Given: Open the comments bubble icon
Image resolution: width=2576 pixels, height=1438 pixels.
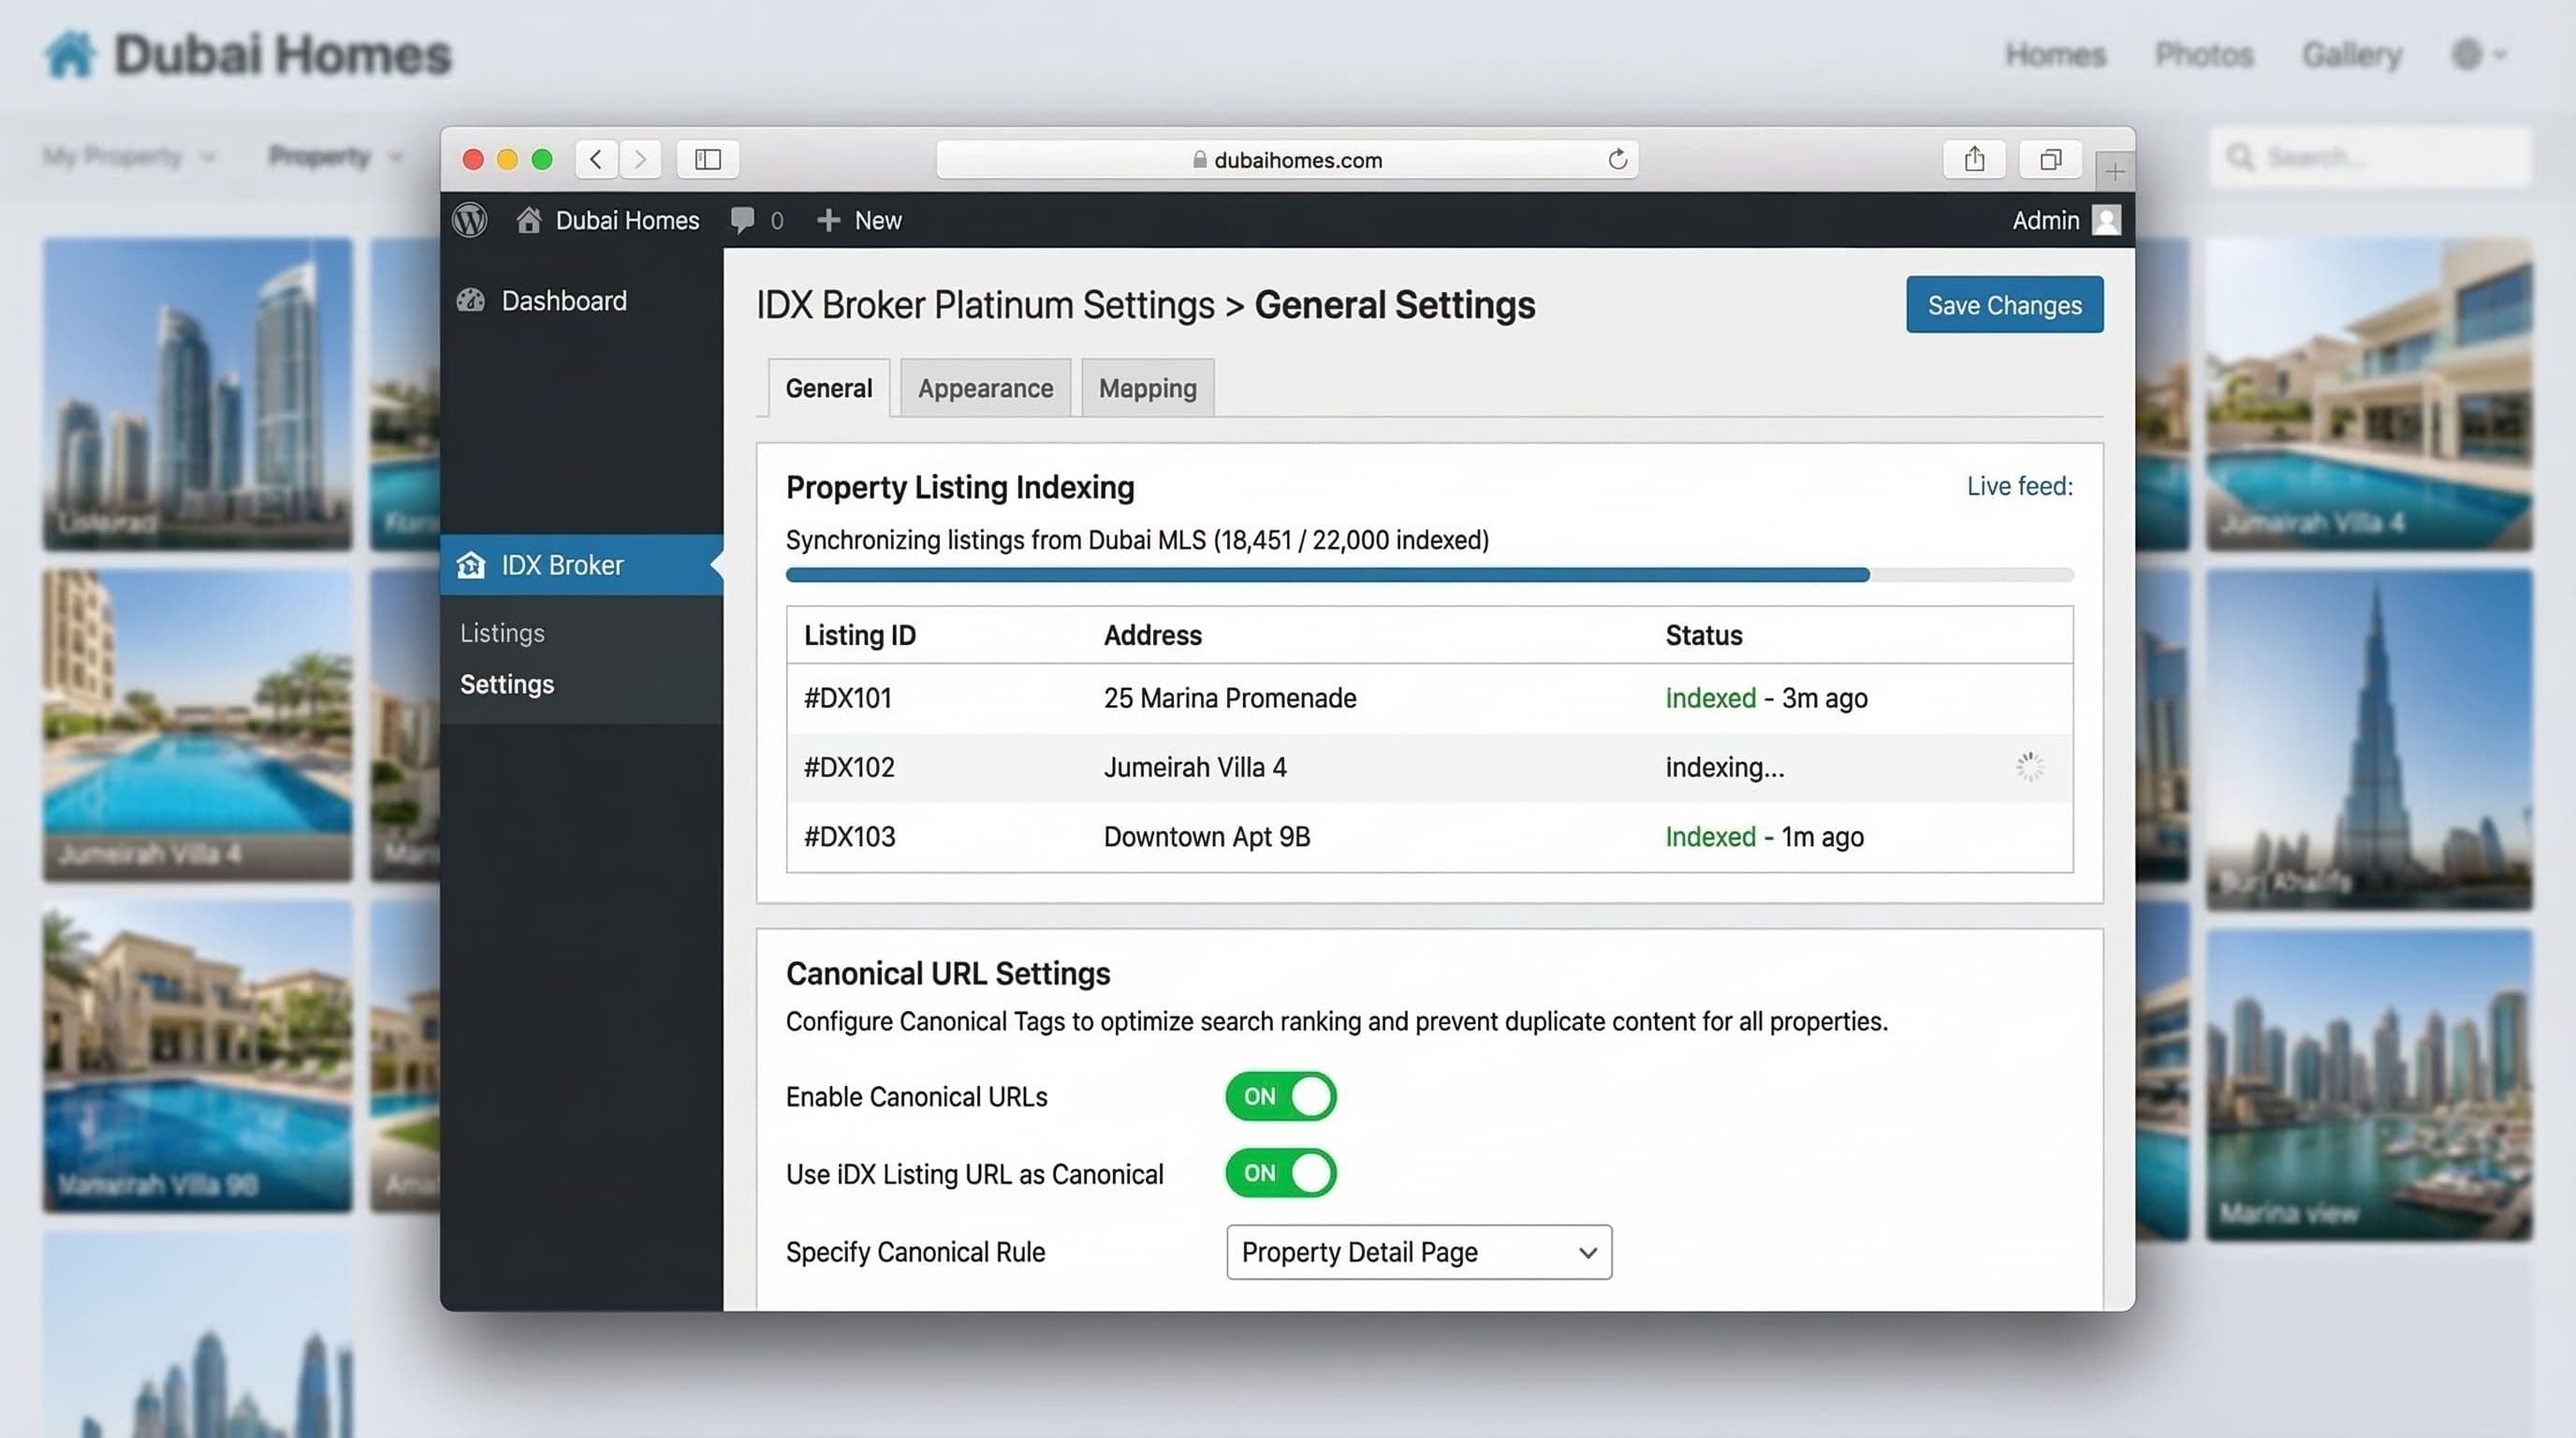Looking at the screenshot, I should (742, 220).
